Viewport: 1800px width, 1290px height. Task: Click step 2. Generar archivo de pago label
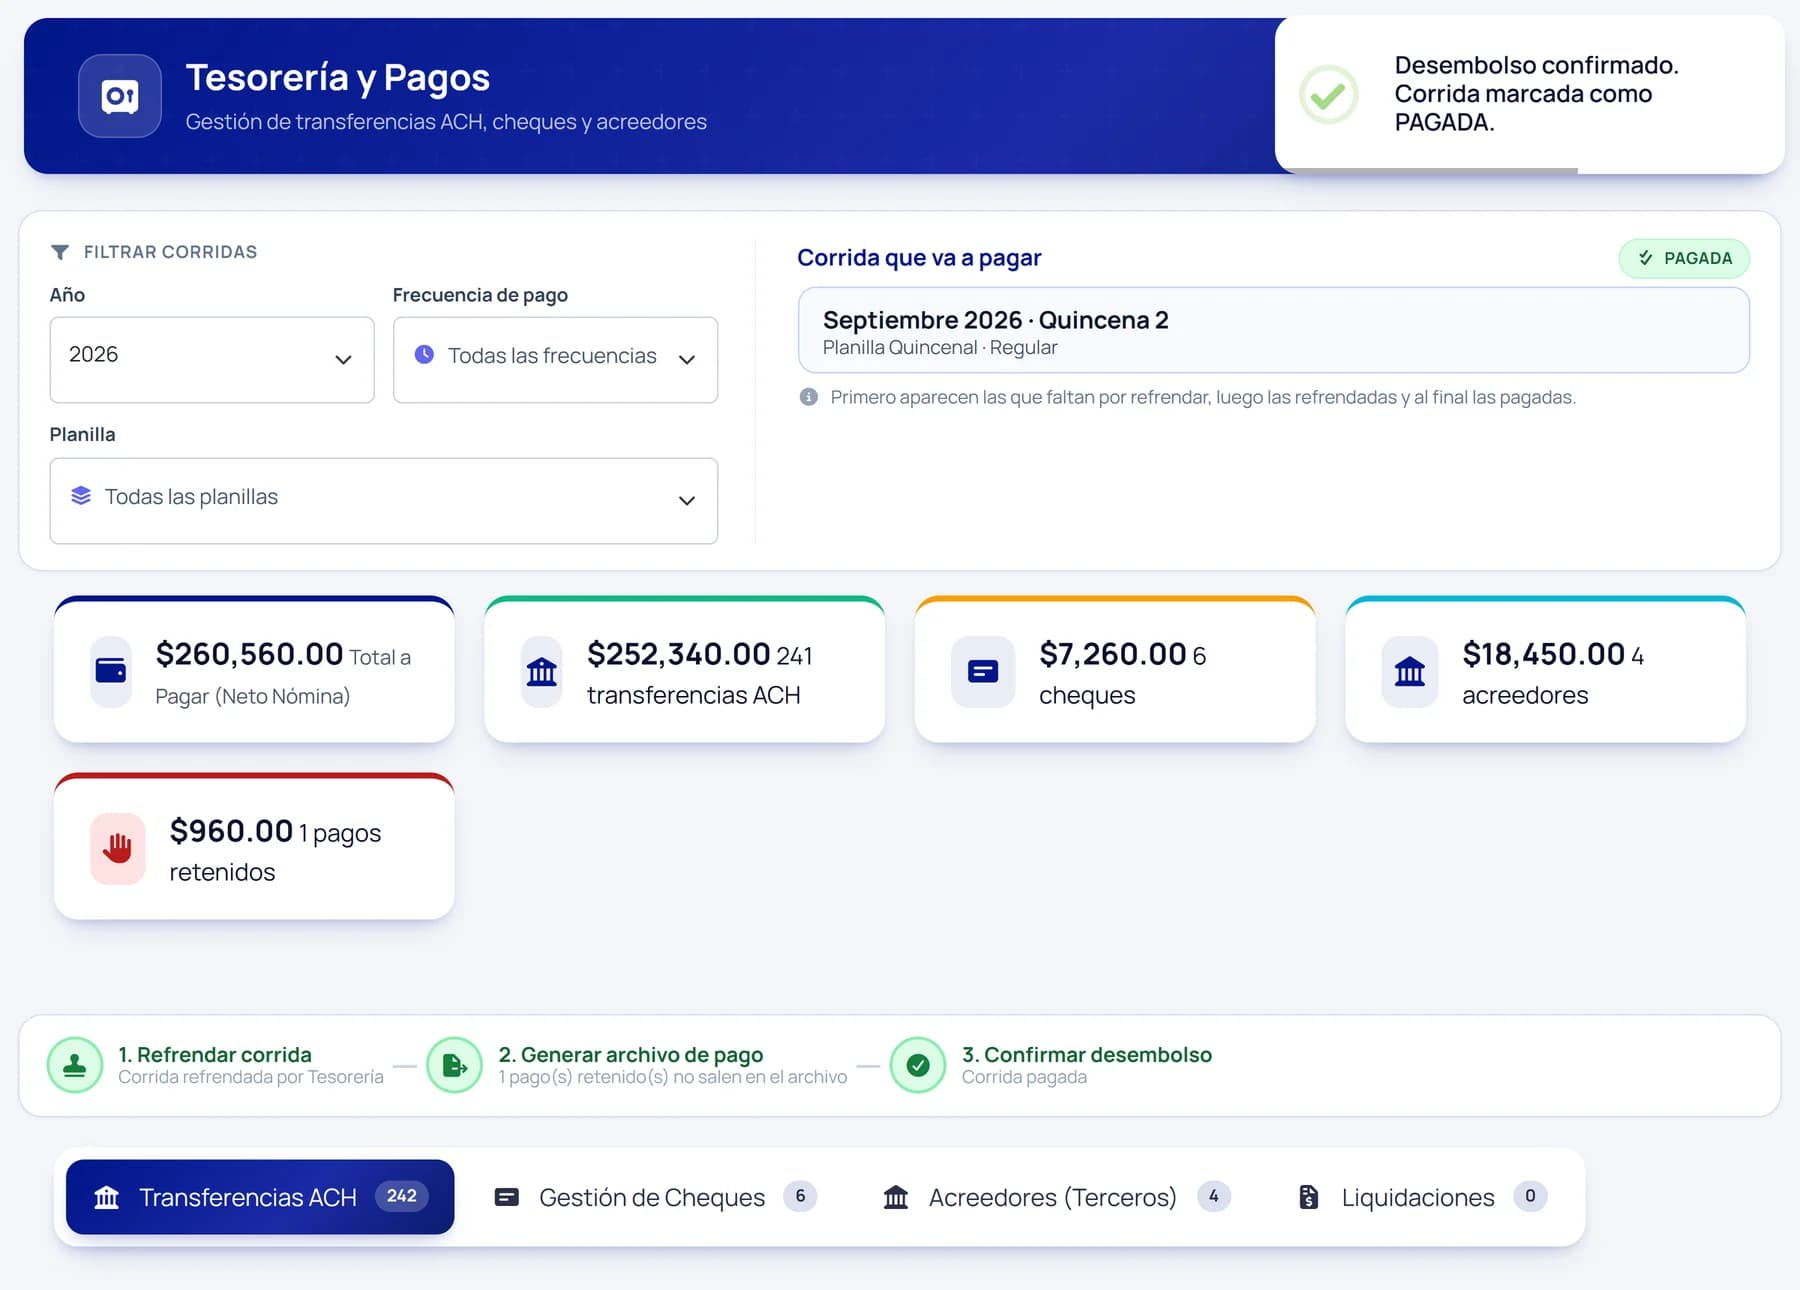click(631, 1055)
